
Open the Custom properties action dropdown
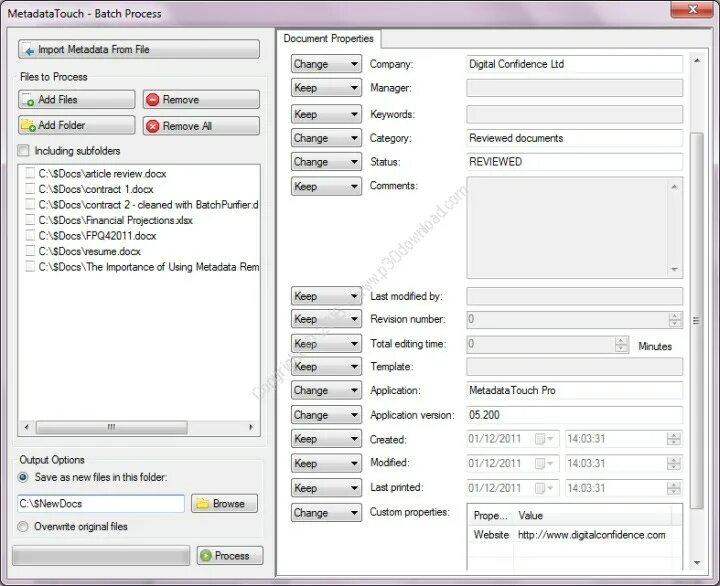(x=326, y=513)
